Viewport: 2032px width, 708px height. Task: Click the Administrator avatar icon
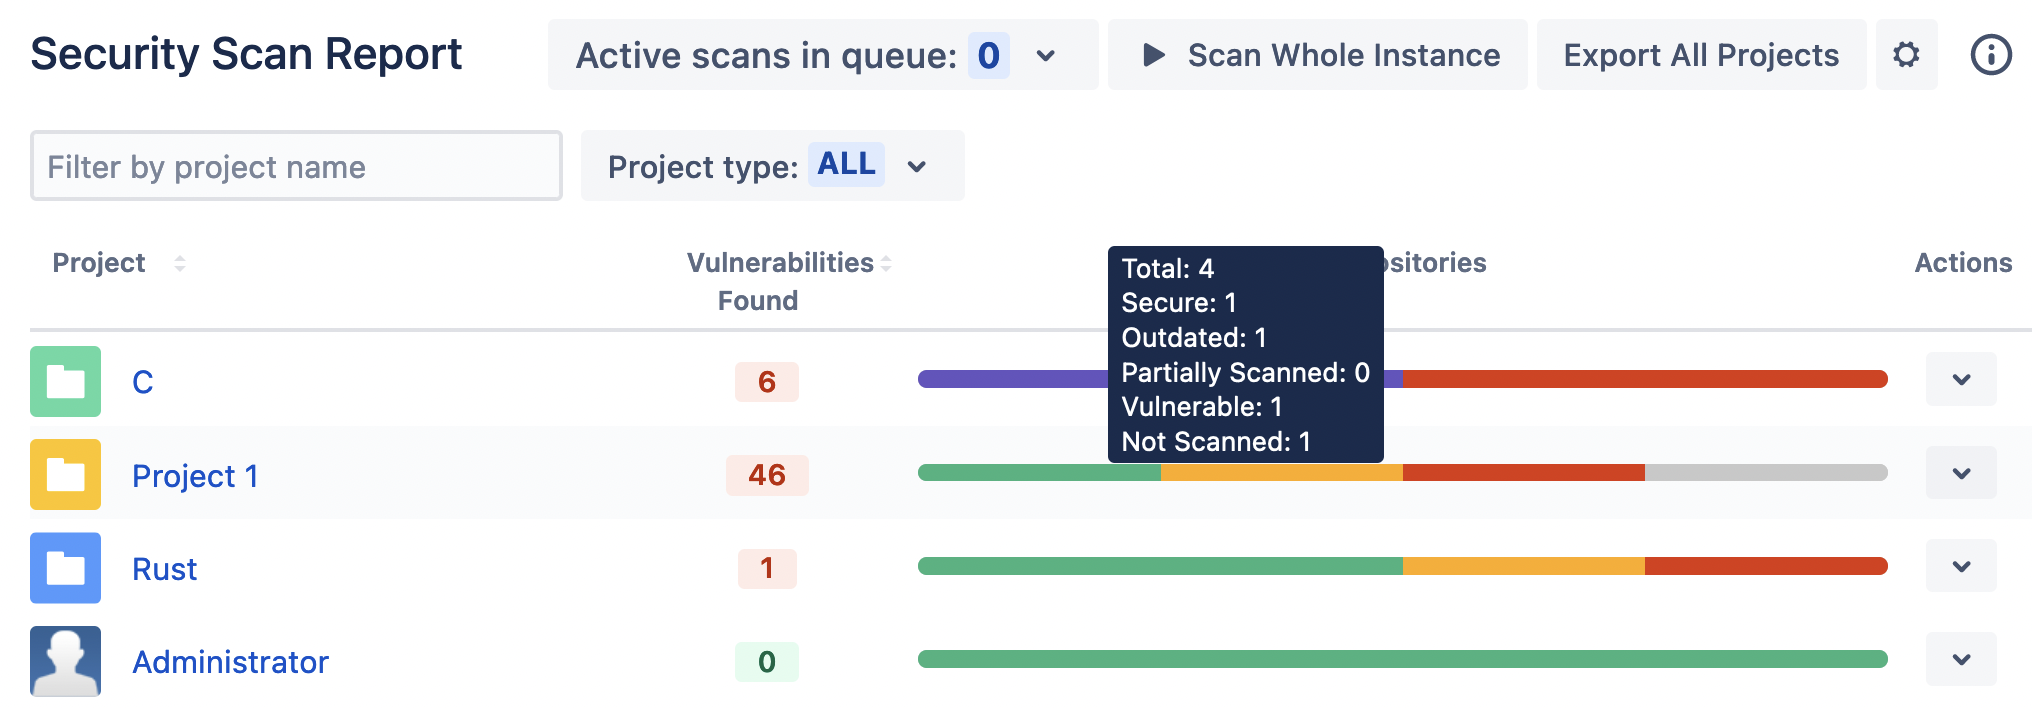point(66,661)
